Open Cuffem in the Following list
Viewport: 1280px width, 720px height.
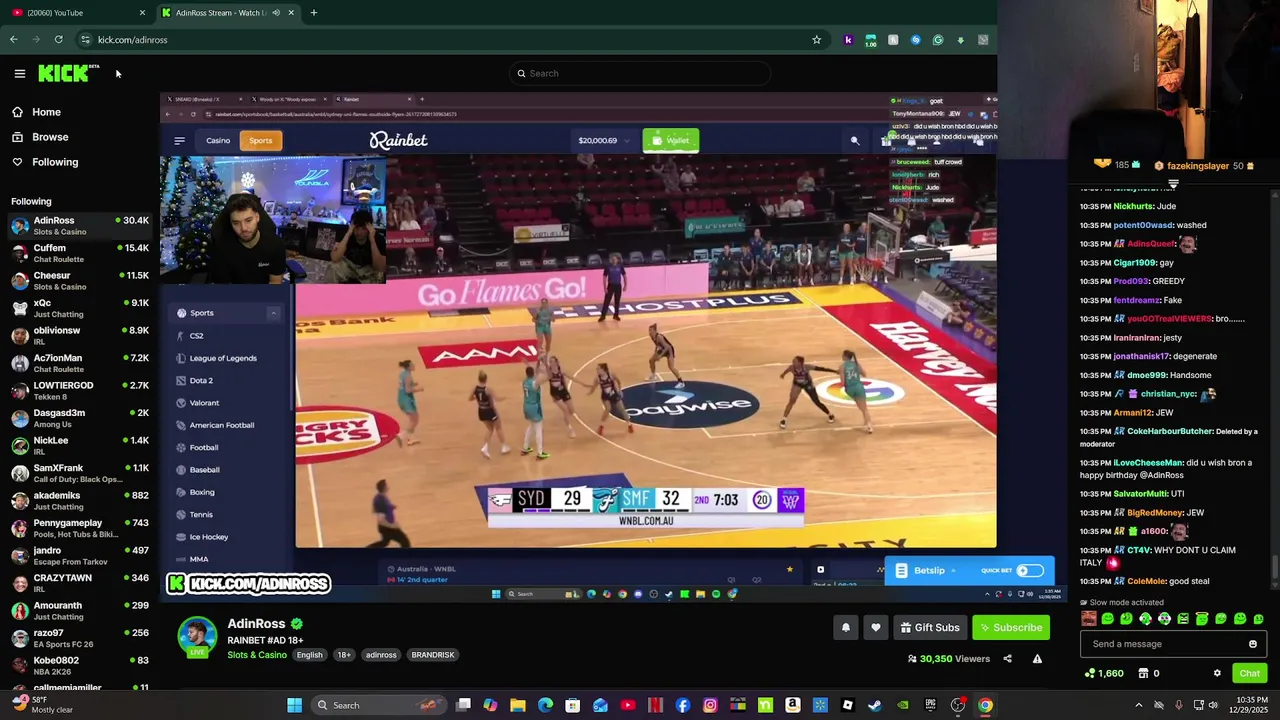pyautogui.click(x=80, y=253)
